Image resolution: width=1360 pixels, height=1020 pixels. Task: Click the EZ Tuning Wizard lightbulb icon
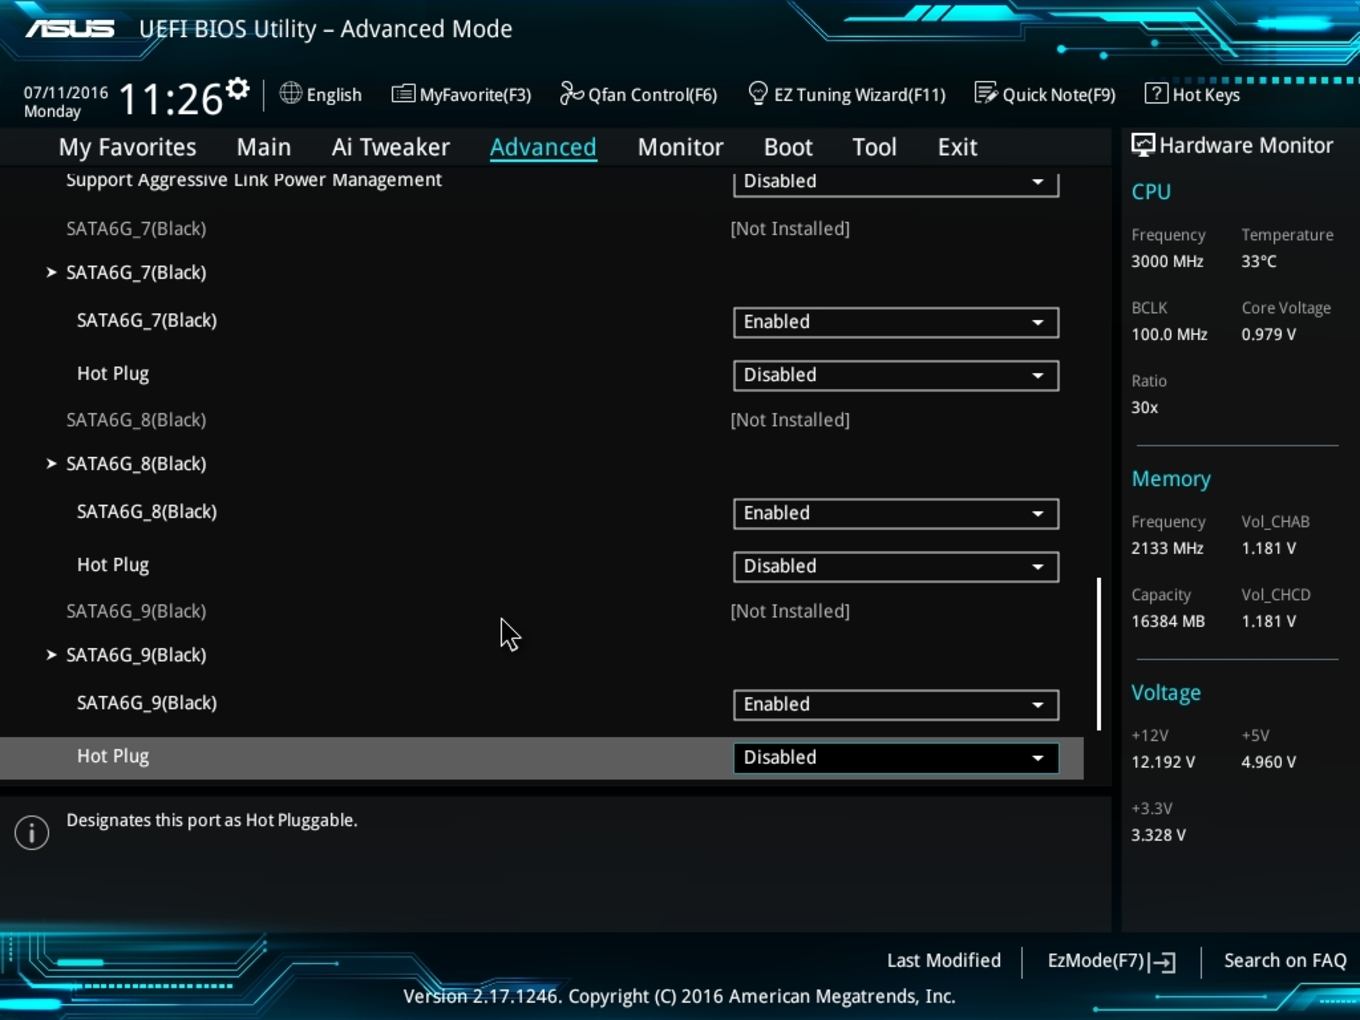click(x=758, y=94)
